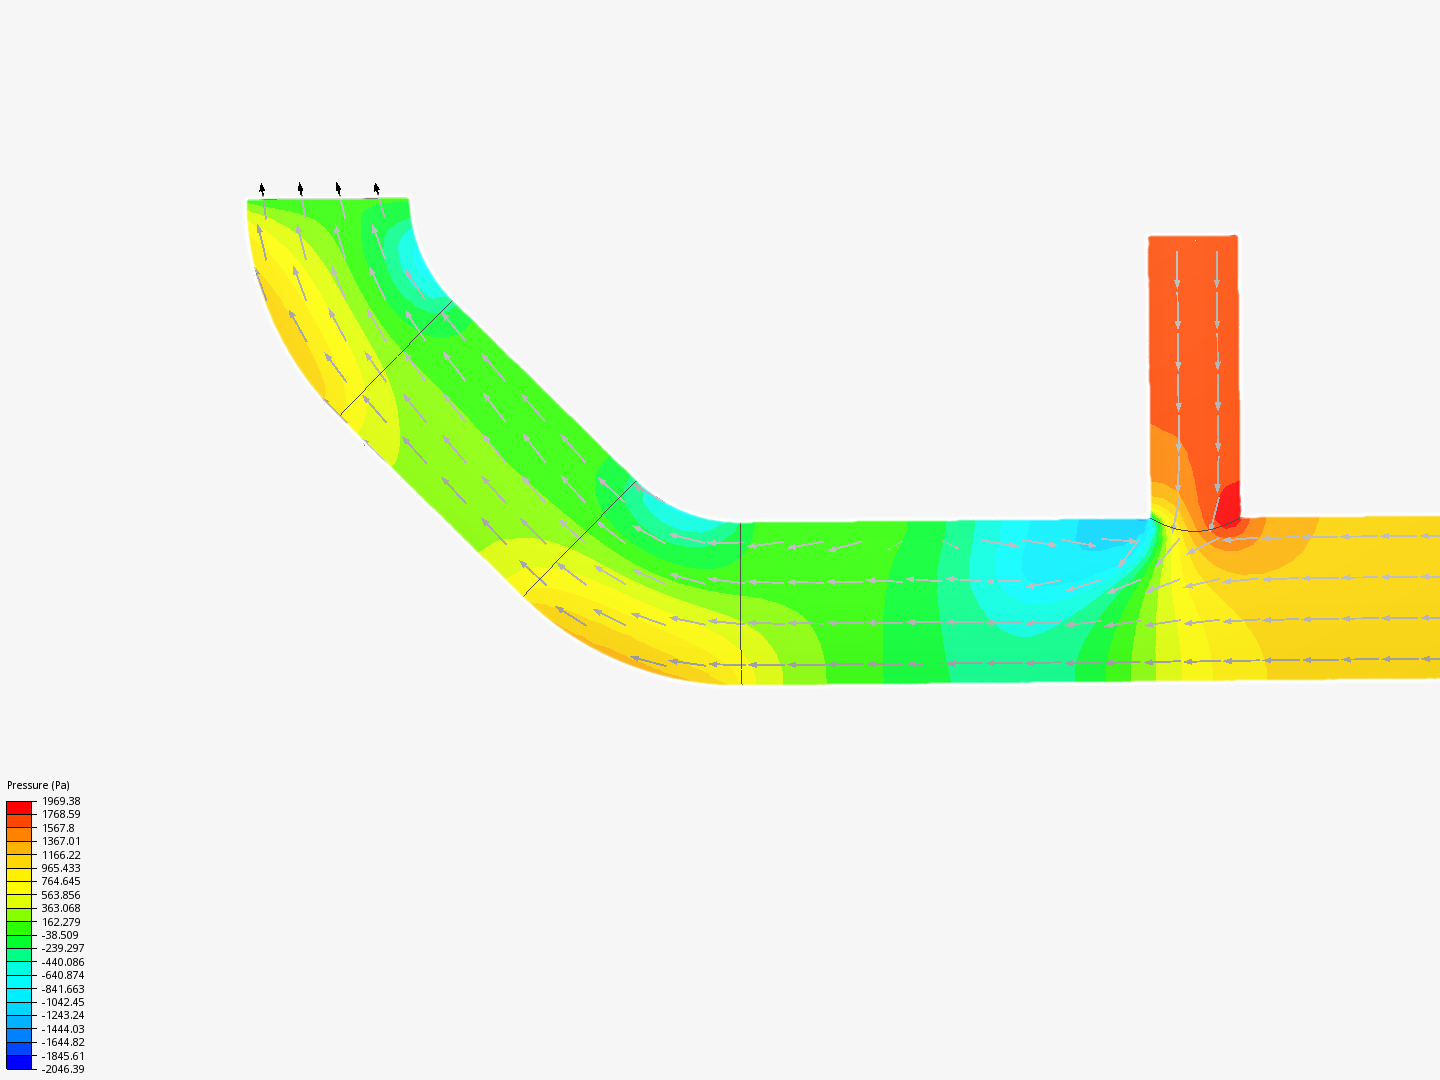Select the yellow swatch between 764.645 and 563.856

[19, 888]
